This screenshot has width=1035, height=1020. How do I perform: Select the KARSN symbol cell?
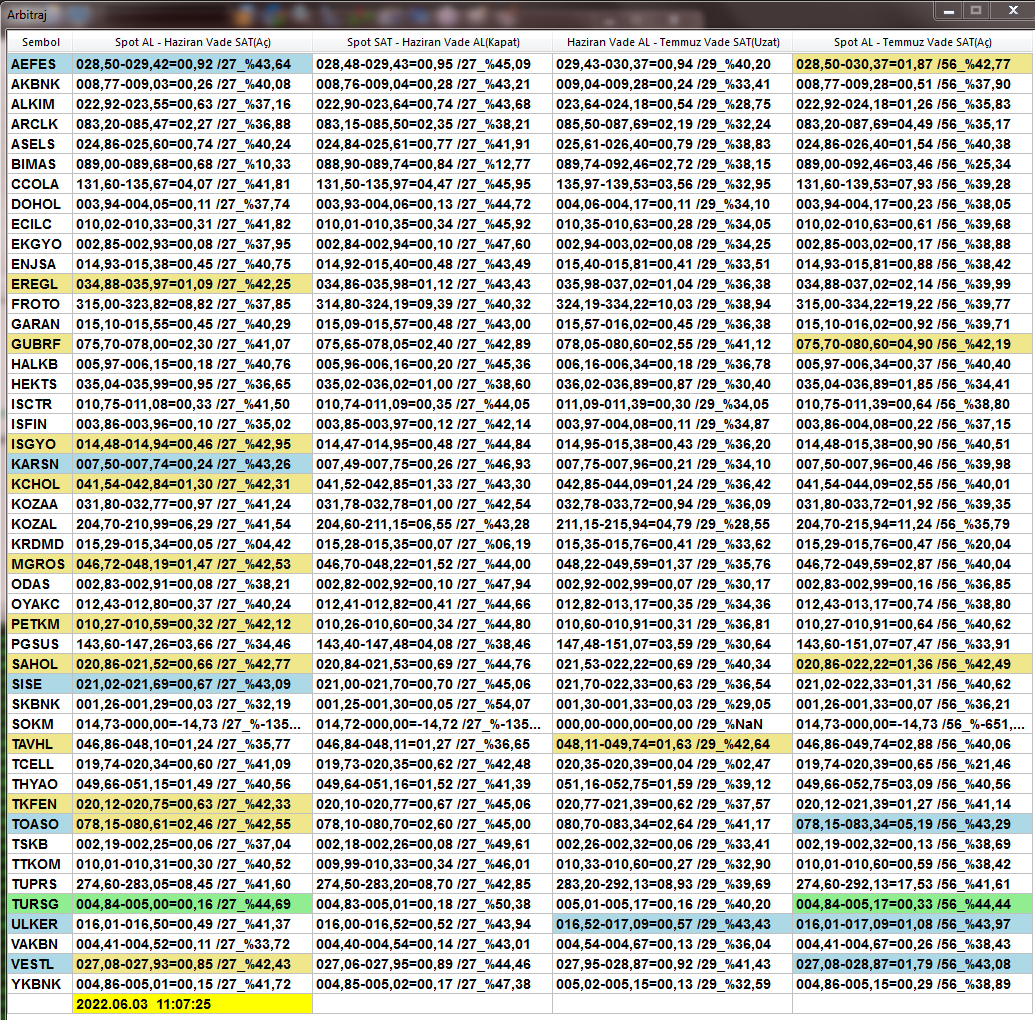[x=40, y=464]
